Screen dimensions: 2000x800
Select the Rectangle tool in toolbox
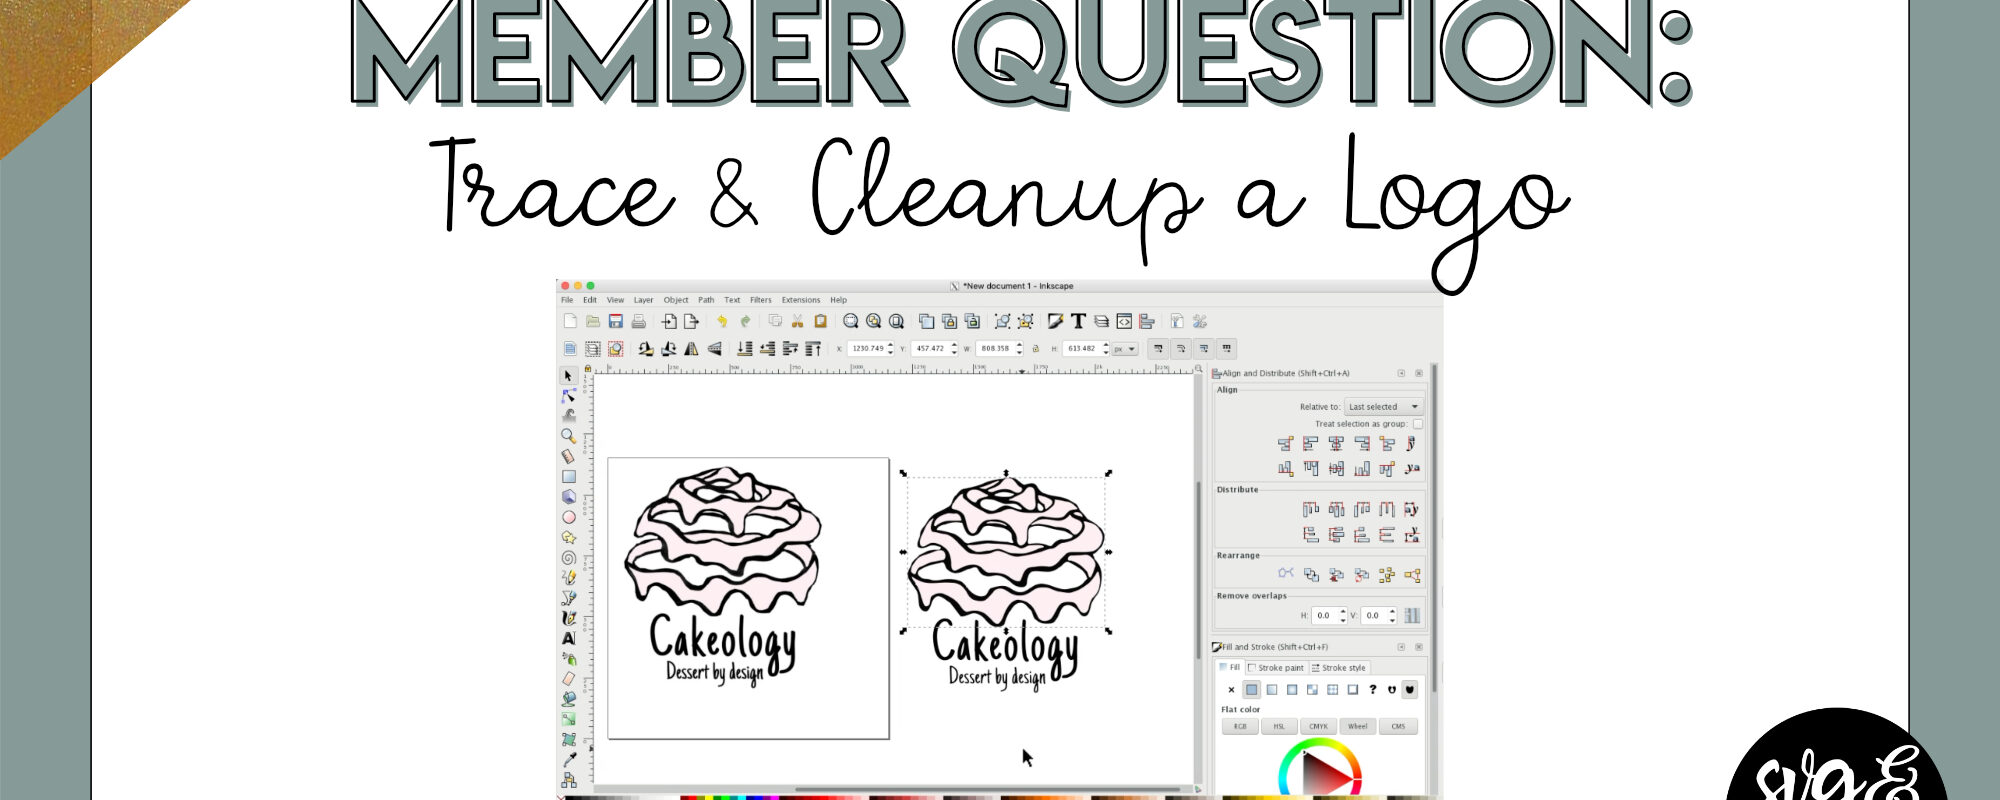pos(568,477)
